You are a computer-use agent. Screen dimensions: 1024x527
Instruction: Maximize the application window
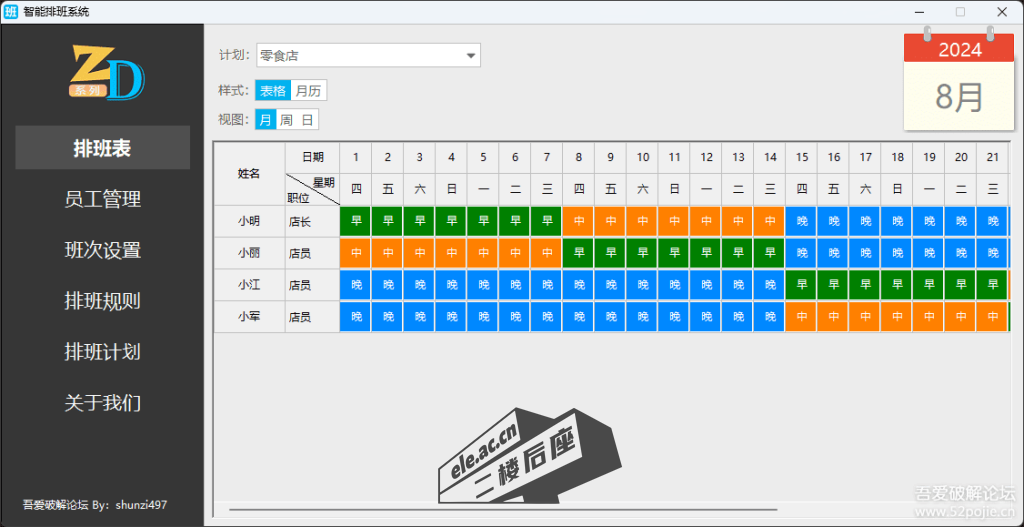[960, 12]
